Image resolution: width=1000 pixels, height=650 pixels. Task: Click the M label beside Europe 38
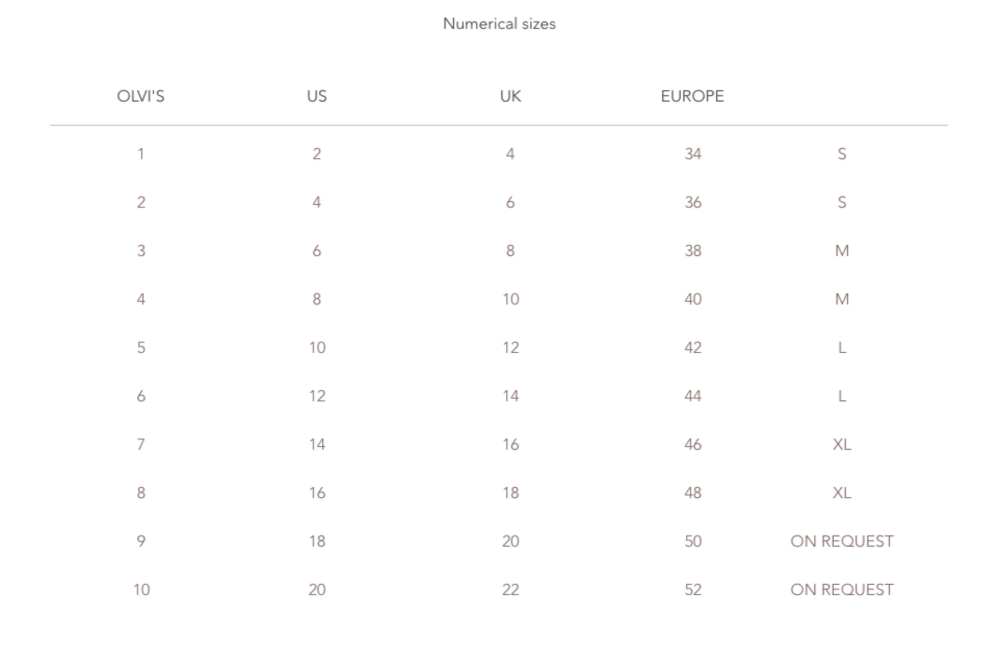(842, 251)
